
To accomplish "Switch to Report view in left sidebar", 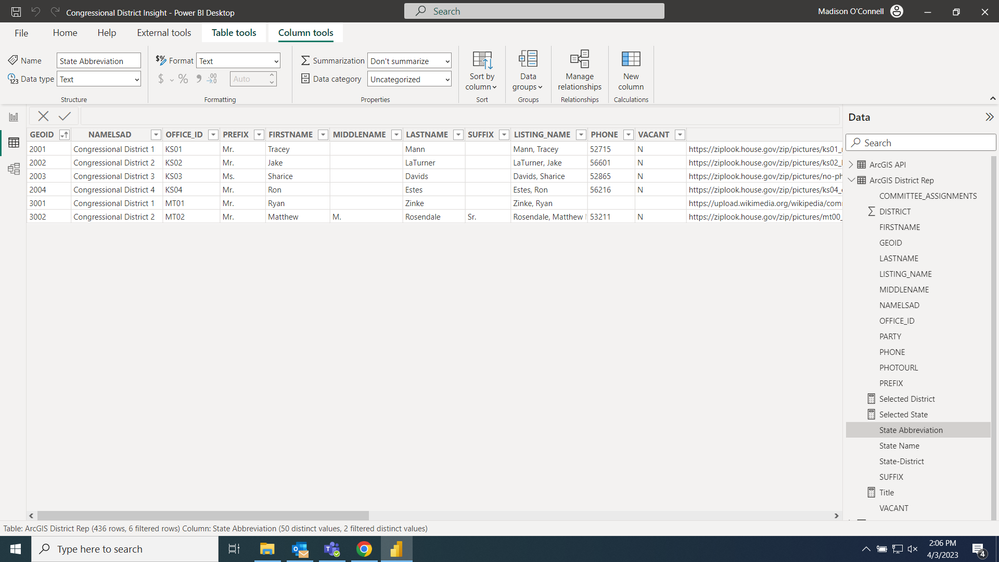I will point(13,117).
